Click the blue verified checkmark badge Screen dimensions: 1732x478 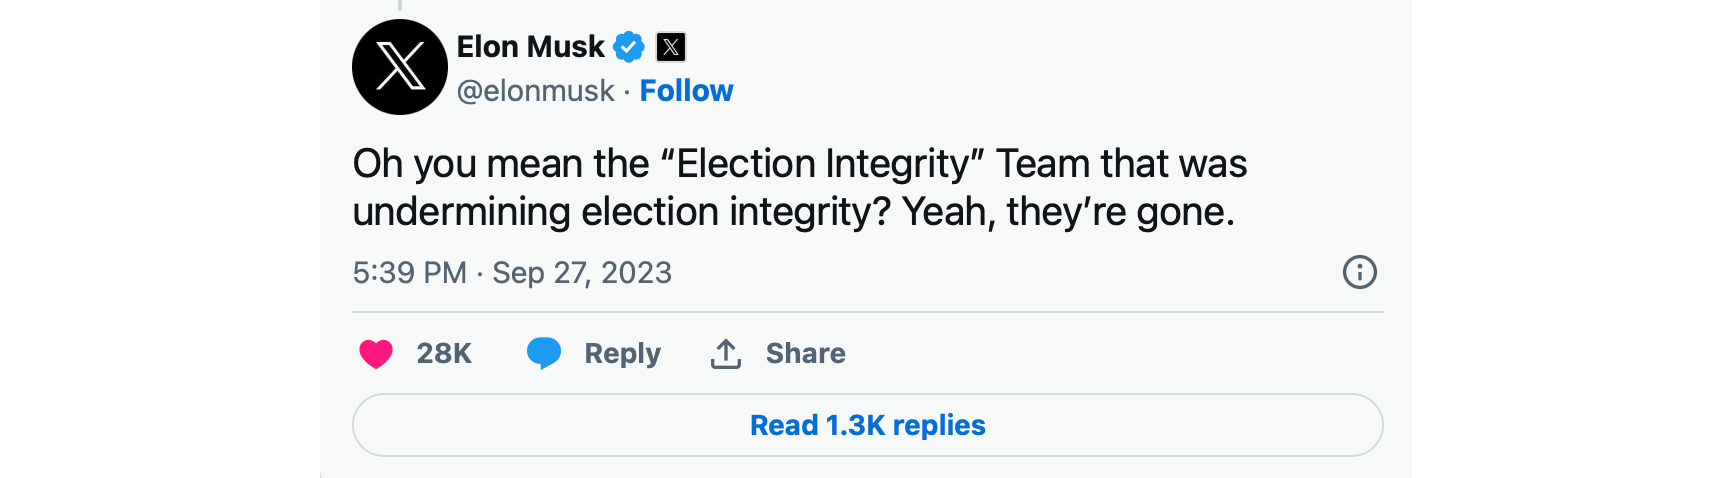pyautogui.click(x=628, y=47)
